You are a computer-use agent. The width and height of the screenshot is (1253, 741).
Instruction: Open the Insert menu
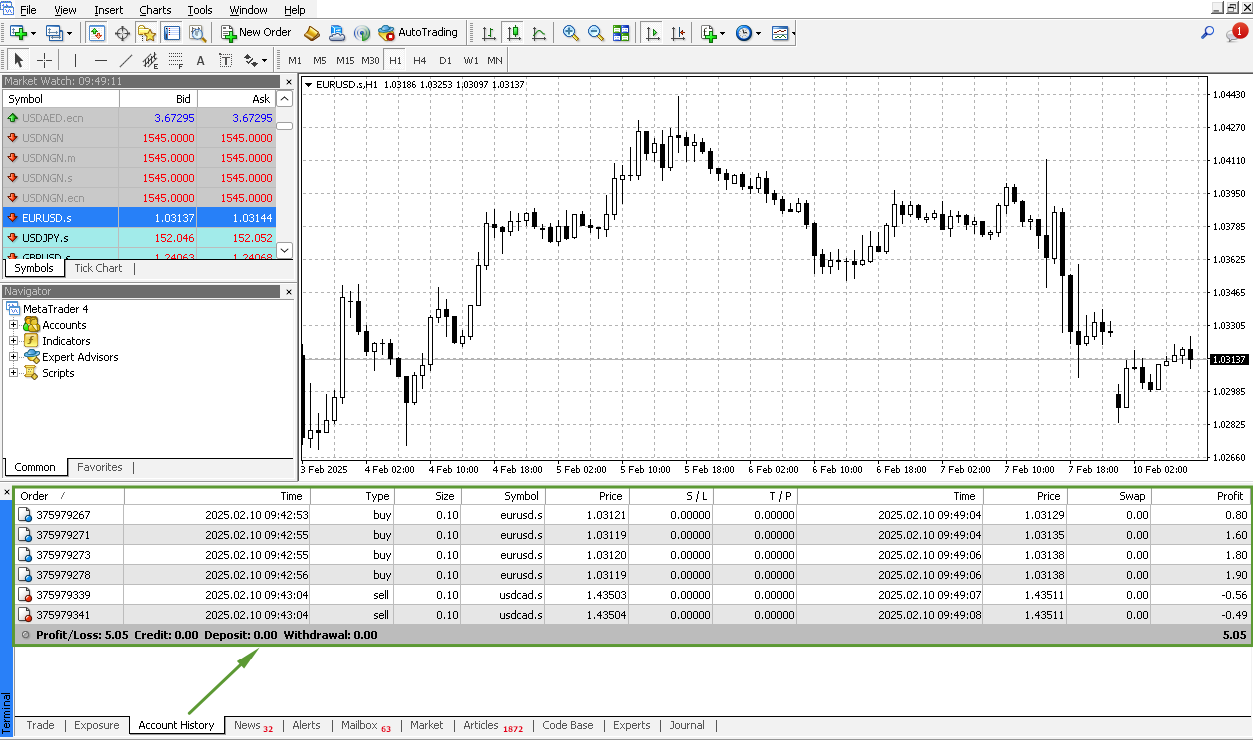pos(109,10)
